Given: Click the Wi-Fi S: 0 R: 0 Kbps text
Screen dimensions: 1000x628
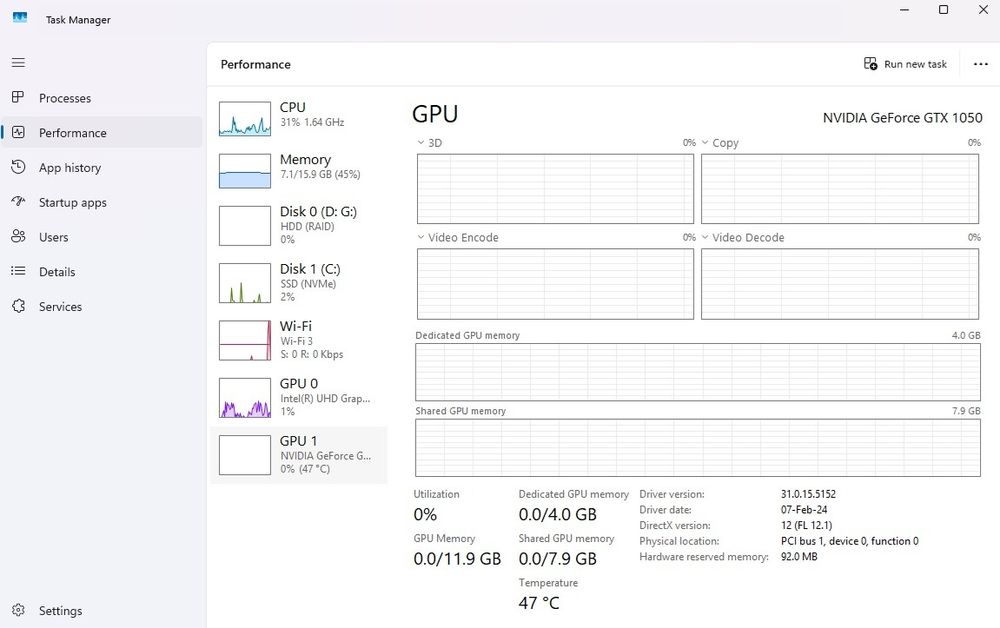Looking at the screenshot, I should click(312, 354).
